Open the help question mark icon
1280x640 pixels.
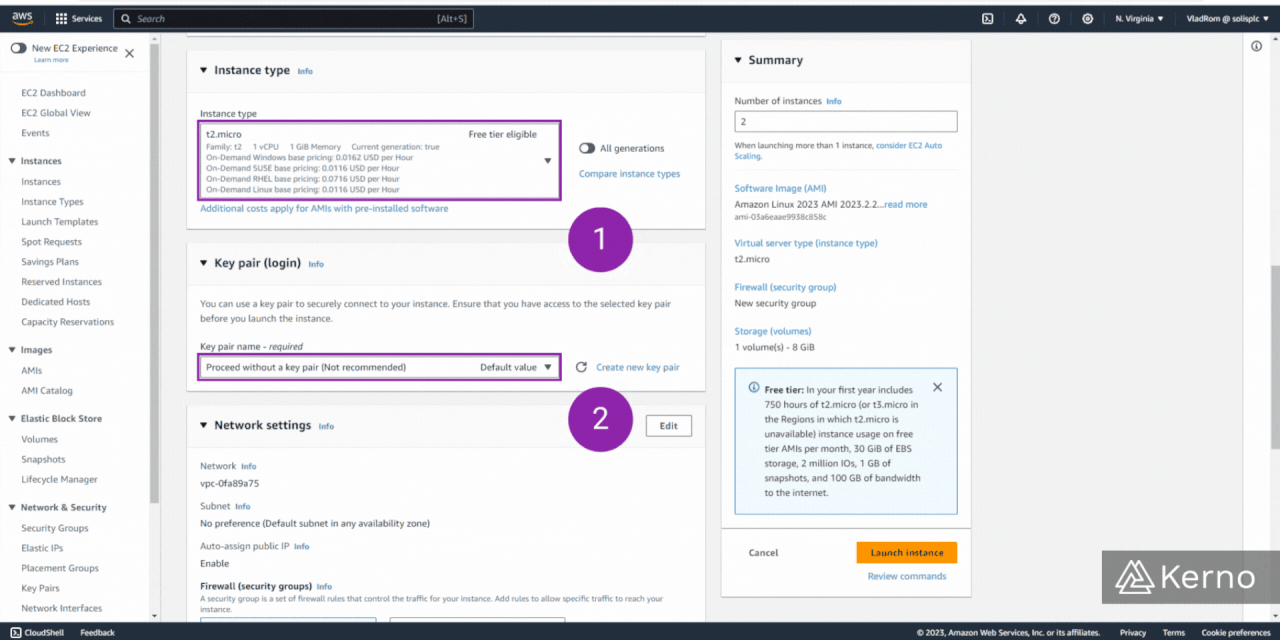(1054, 18)
